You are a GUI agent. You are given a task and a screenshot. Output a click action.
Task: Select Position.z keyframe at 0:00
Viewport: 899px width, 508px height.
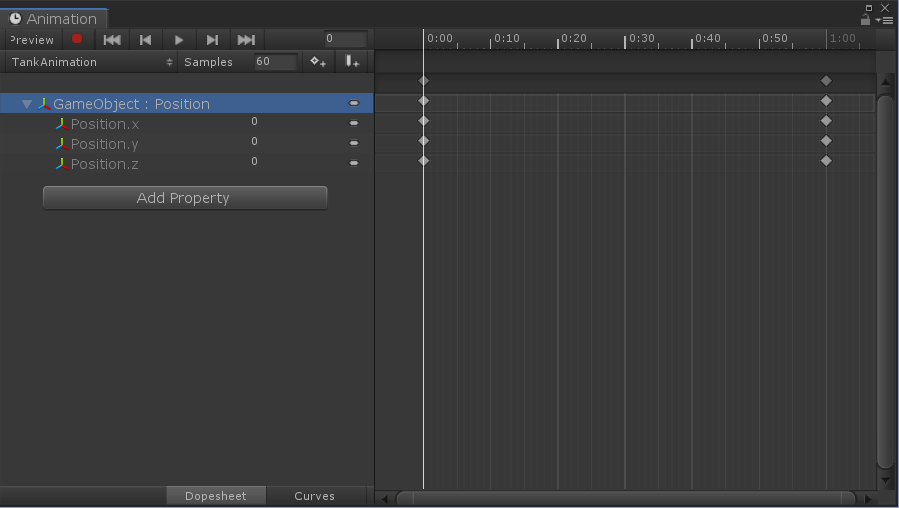[x=424, y=161]
